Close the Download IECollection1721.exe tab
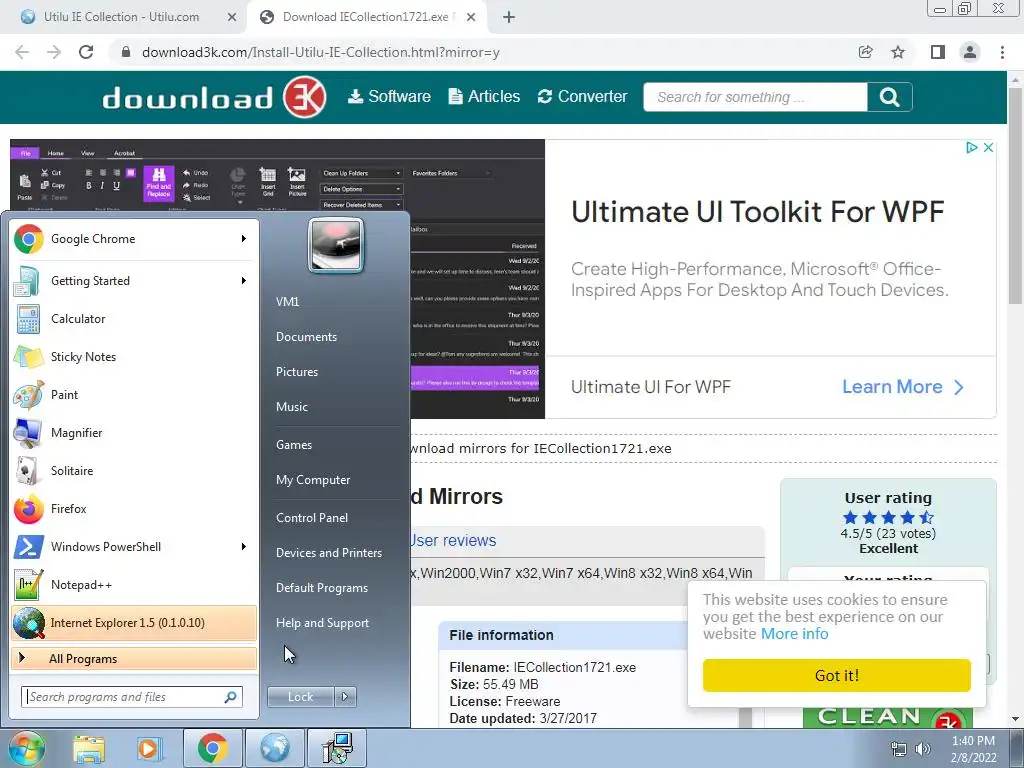This screenshot has height=768, width=1024. (x=471, y=18)
